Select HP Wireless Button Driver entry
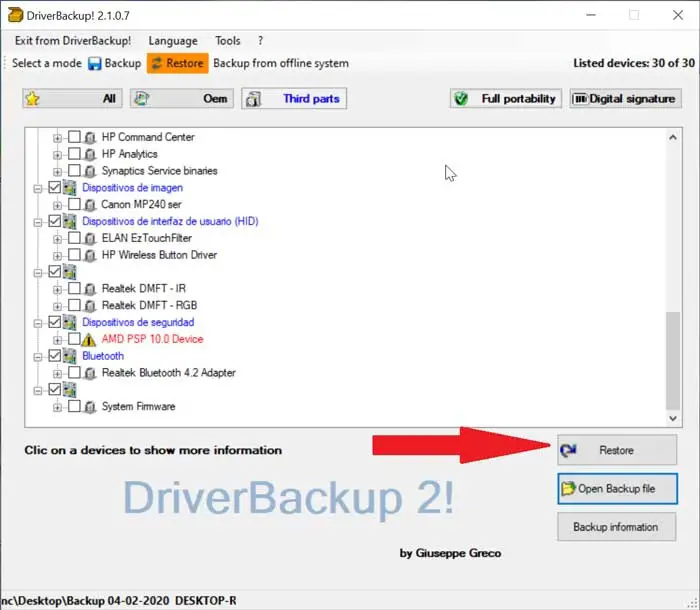 [159, 255]
